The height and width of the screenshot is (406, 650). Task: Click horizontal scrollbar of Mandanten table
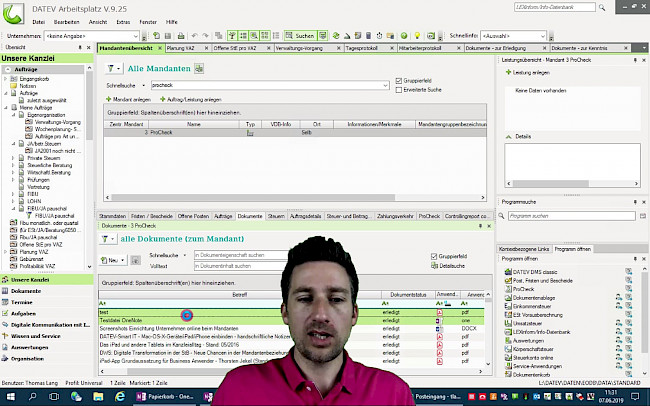[x=253, y=198]
